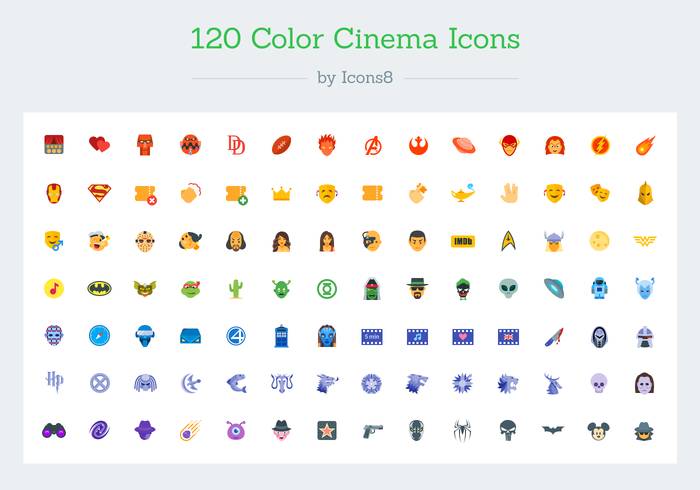Select the Ninja Turtle face icon
The width and height of the screenshot is (700, 490).
point(191,289)
